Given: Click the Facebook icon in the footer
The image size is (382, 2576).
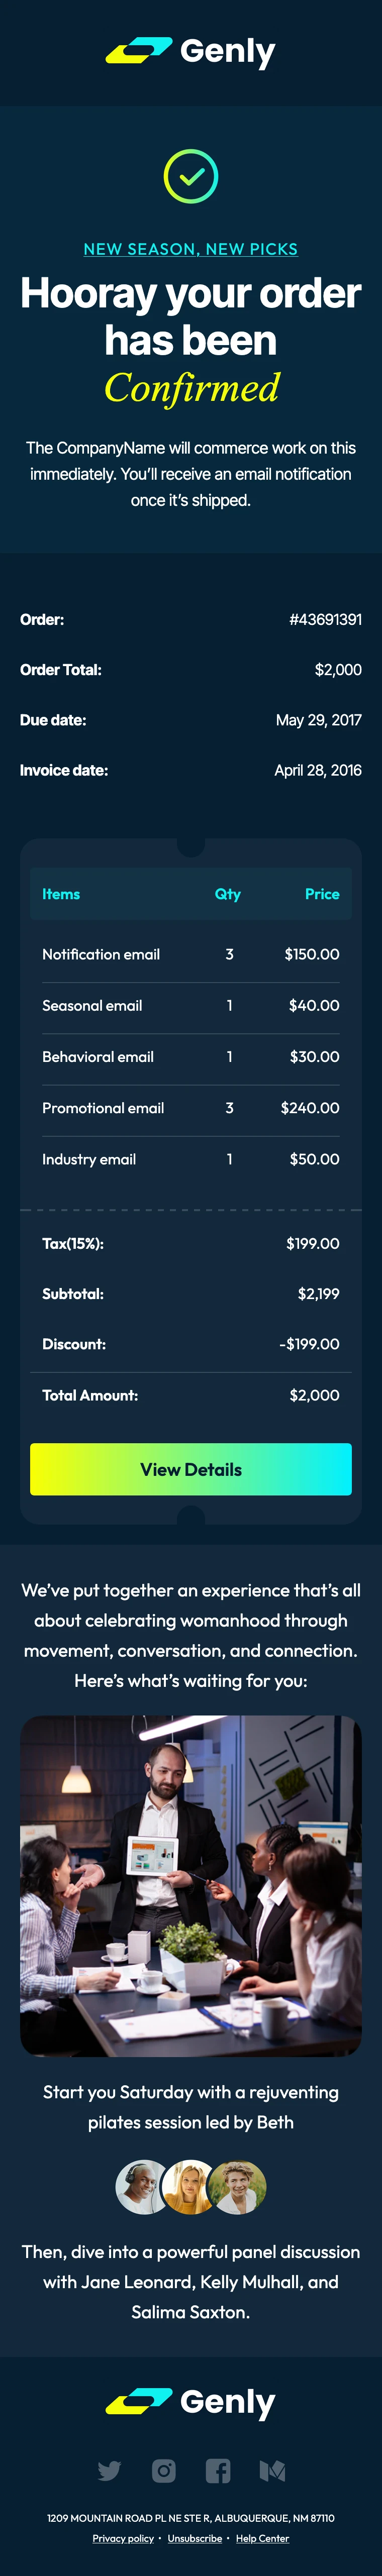Looking at the screenshot, I should click(x=218, y=2471).
